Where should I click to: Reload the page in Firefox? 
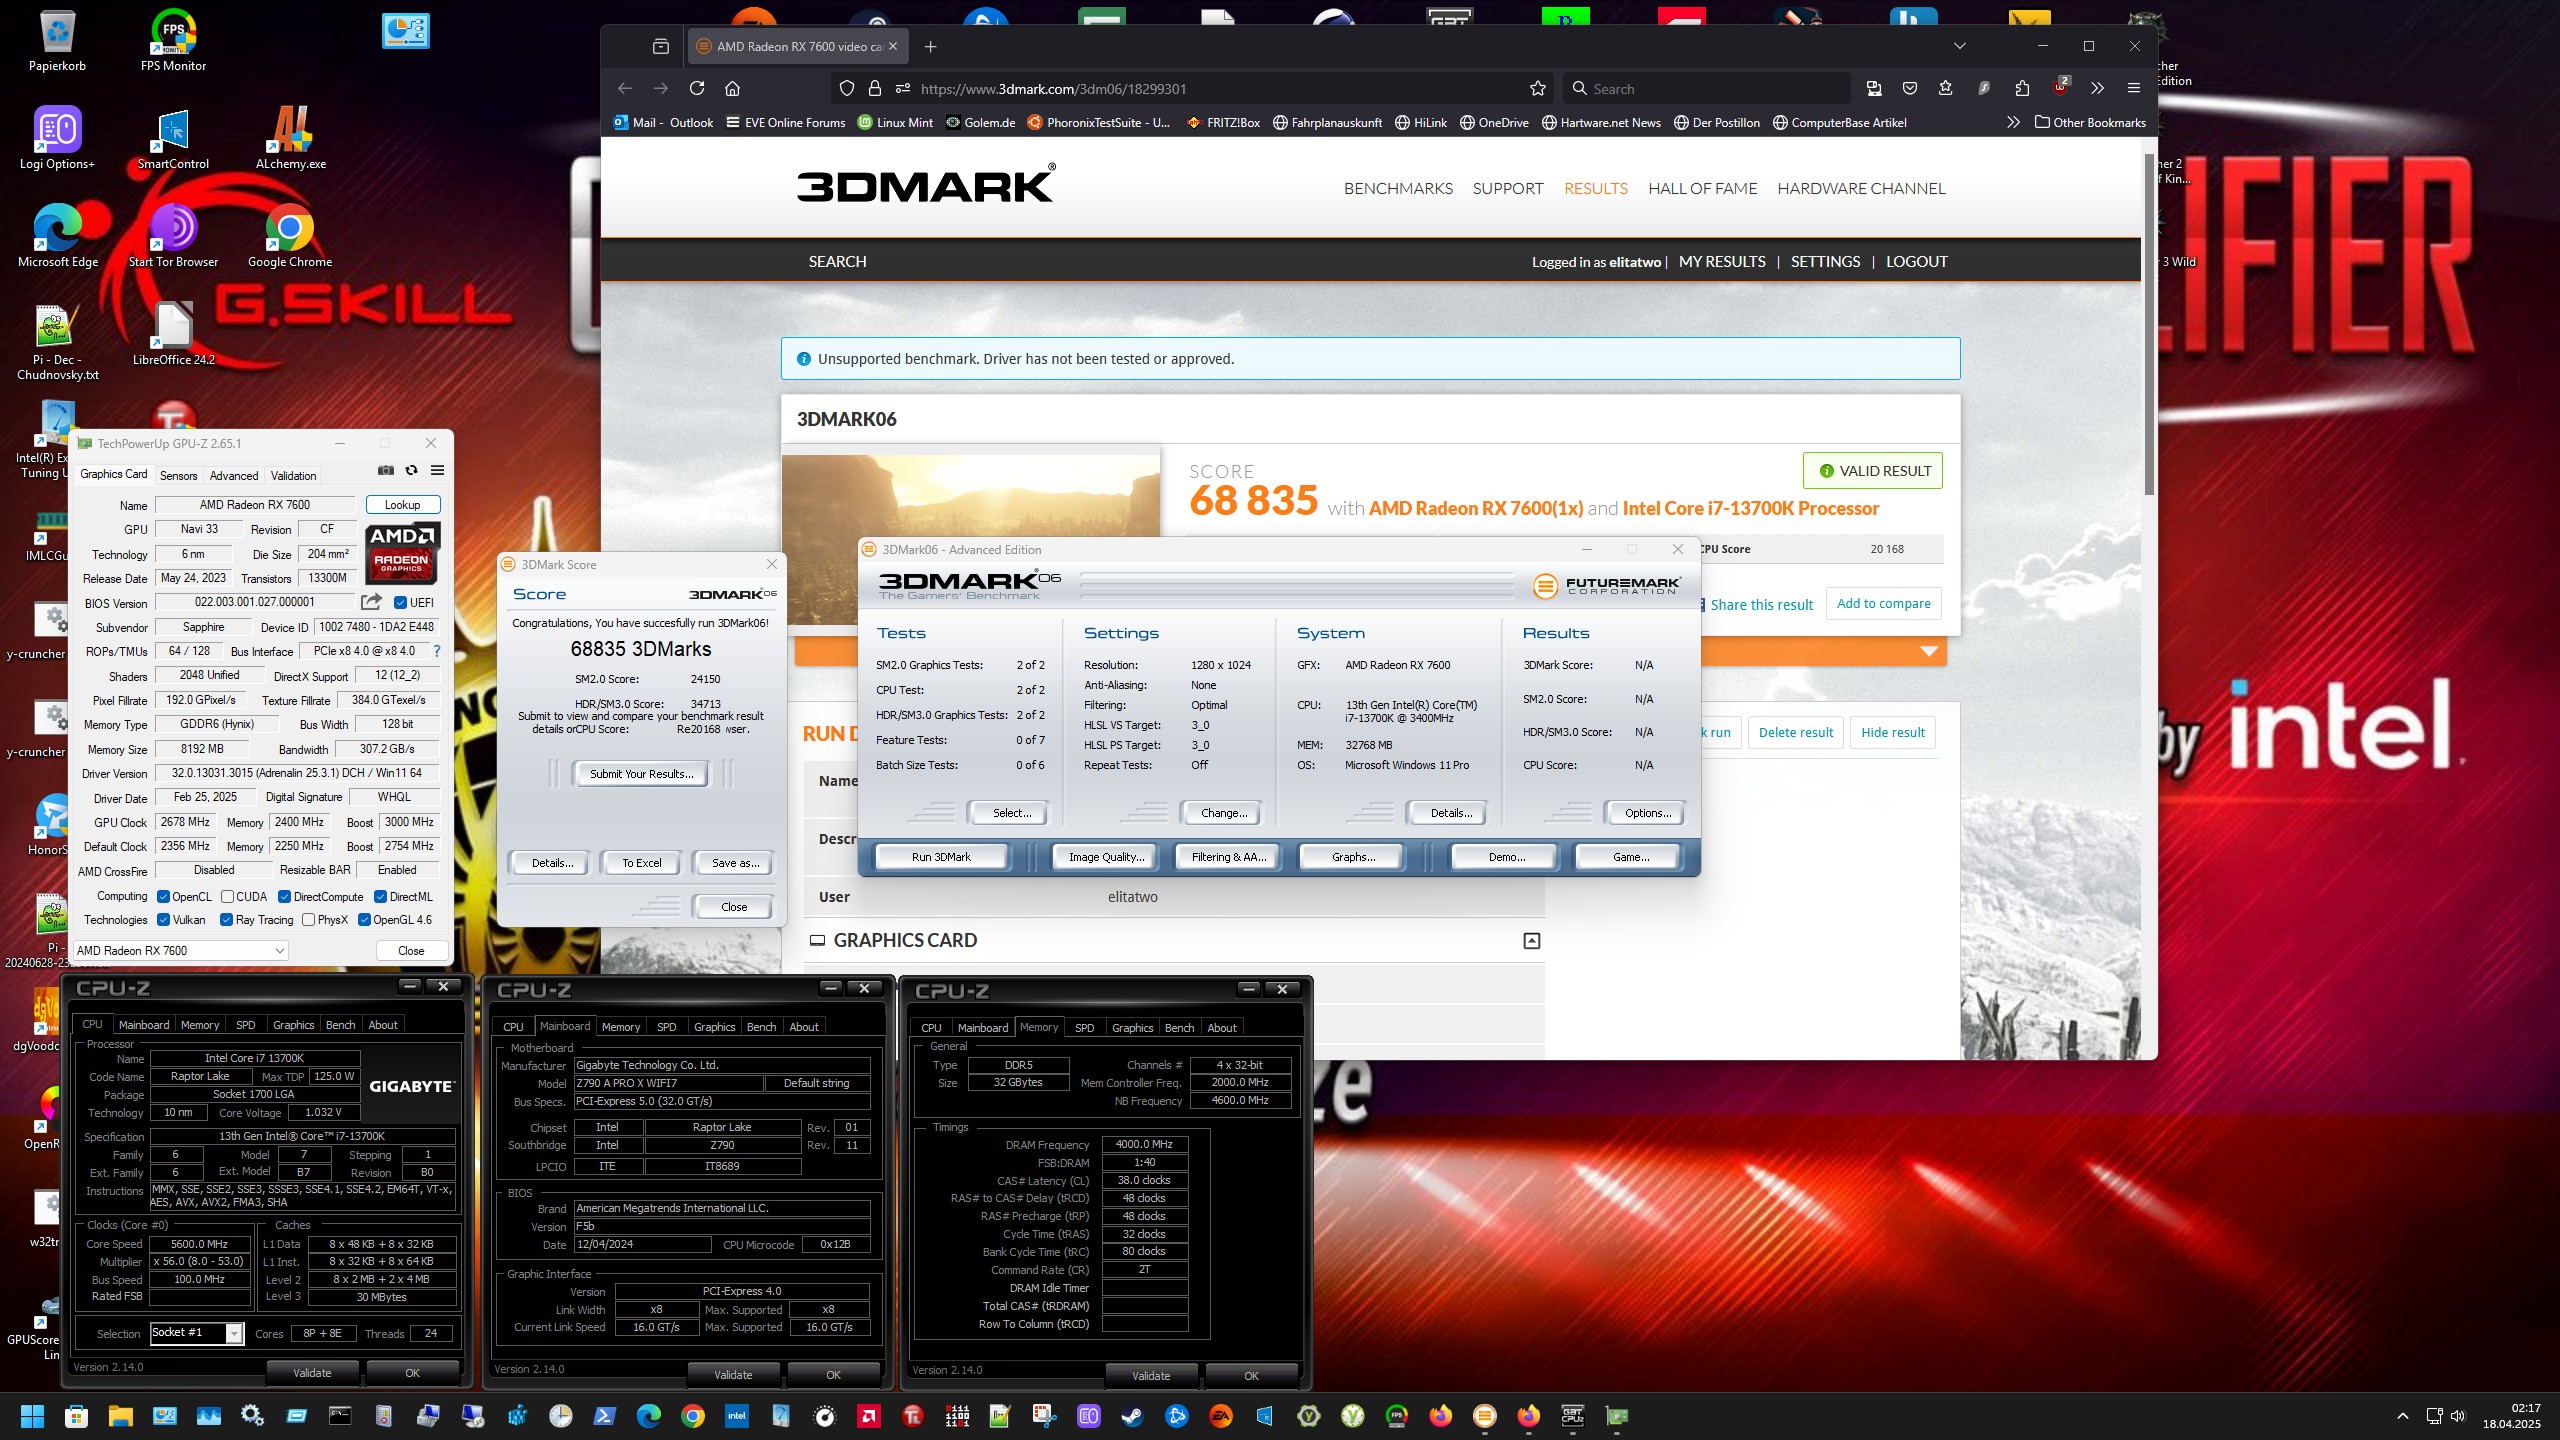(697, 88)
